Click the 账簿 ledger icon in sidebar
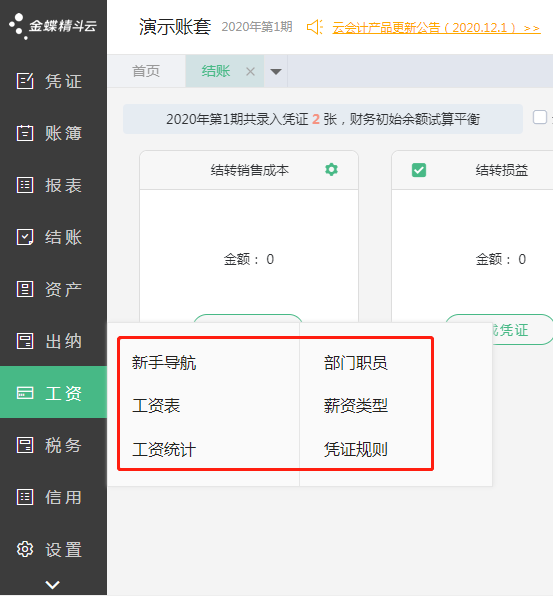This screenshot has width=553, height=596. click(25, 133)
